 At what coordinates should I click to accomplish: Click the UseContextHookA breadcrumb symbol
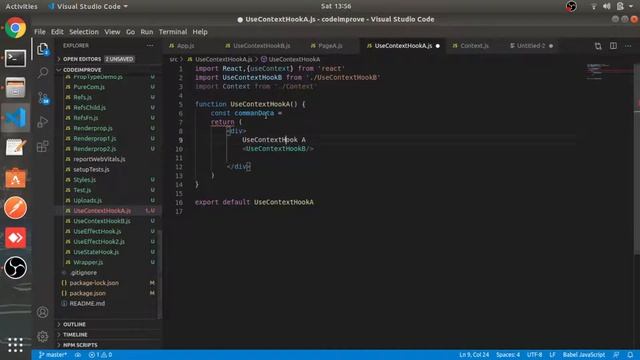[x=291, y=59]
